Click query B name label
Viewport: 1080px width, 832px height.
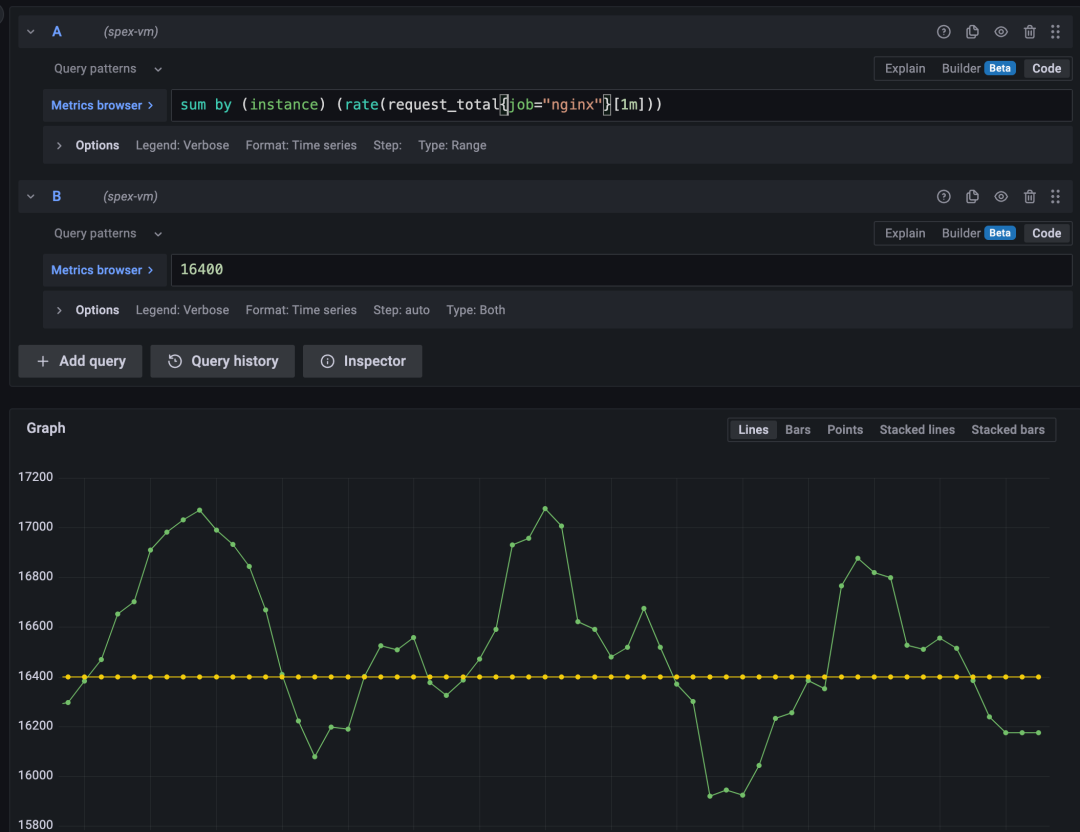pyautogui.click(x=56, y=196)
